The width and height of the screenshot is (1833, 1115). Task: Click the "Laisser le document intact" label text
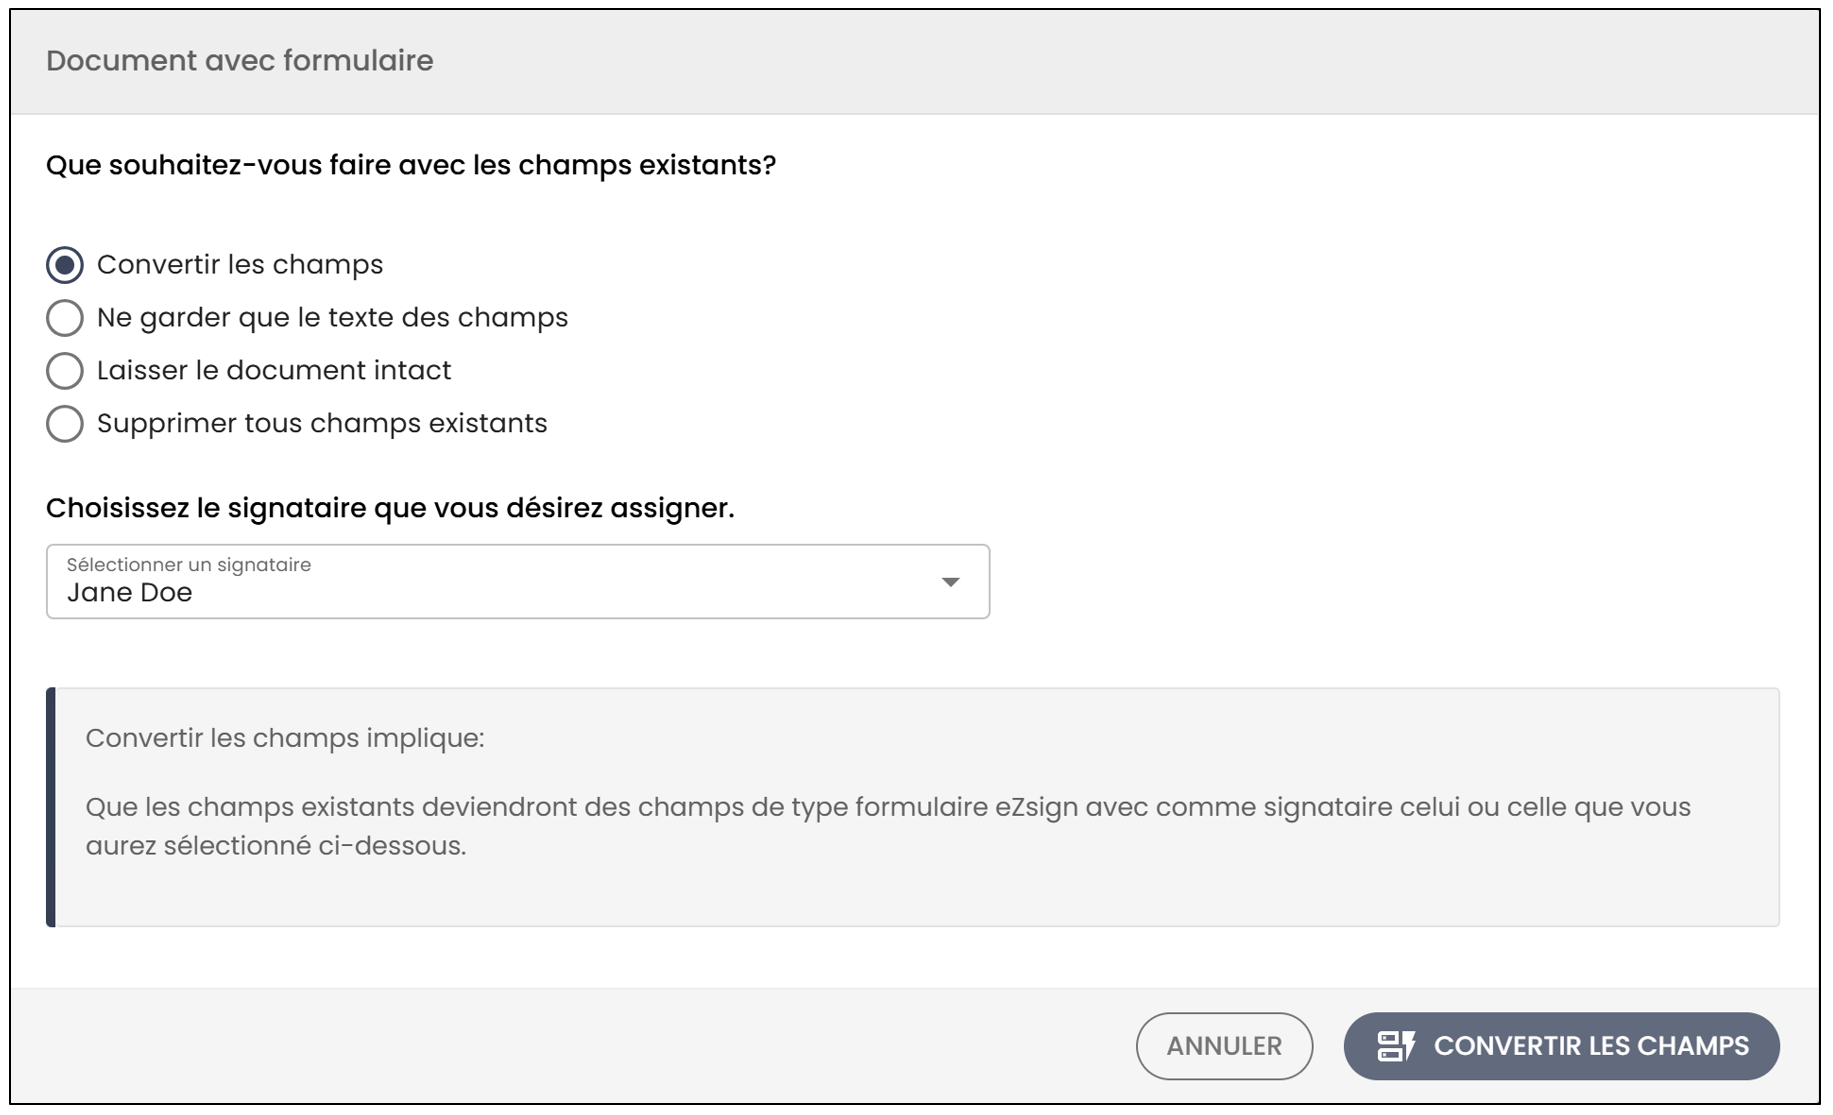274,371
